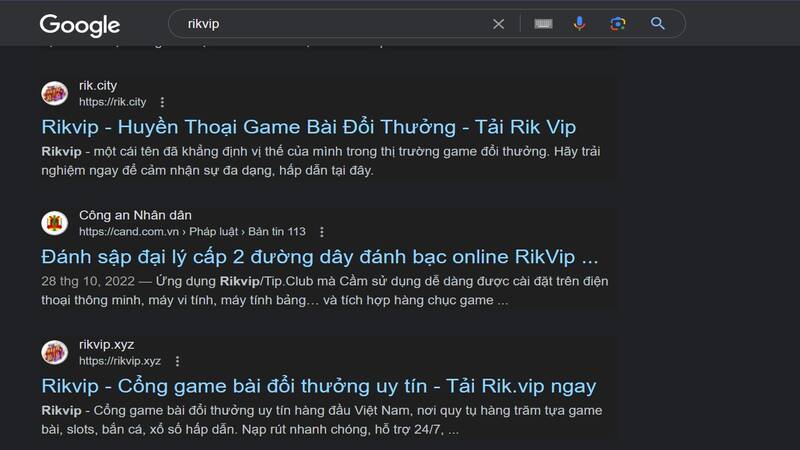Screen dimensions: 800x450
Task: Click the rikvip.xyz result favicon
Action: click(x=54, y=352)
